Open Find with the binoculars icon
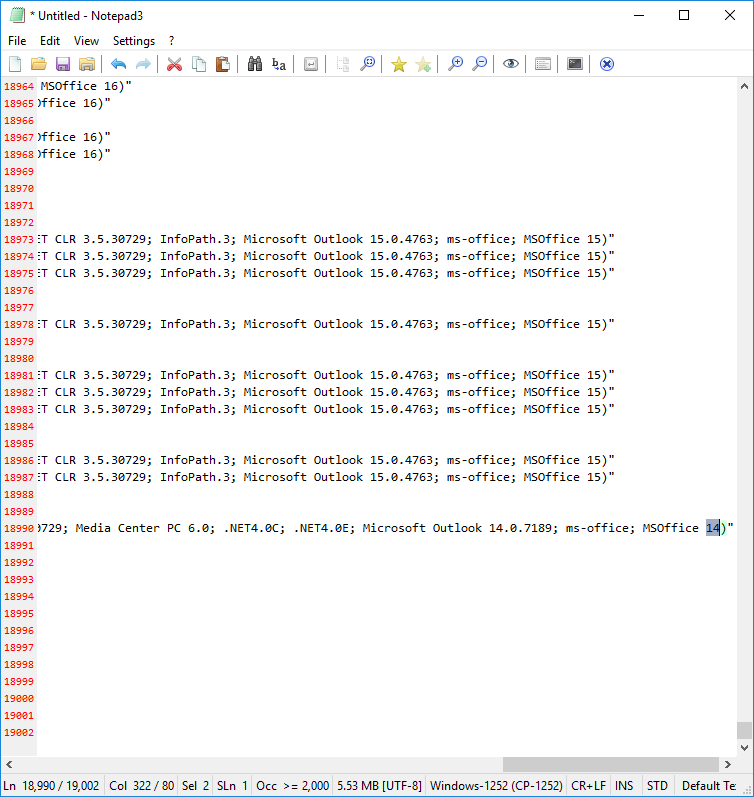This screenshot has width=754, height=797. [x=255, y=64]
